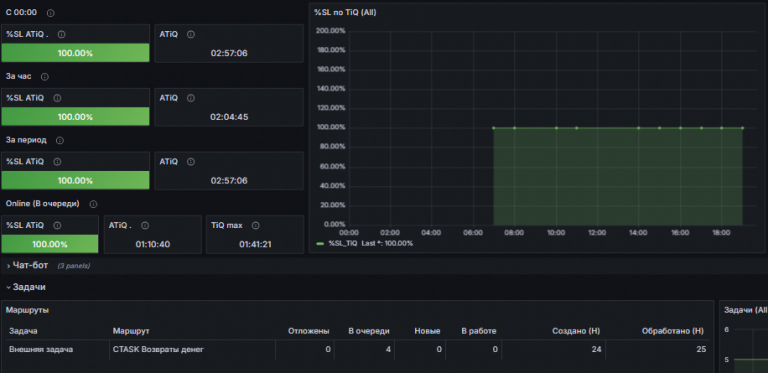Image resolution: width=768 pixels, height=373 pixels.
Task: Click info icon next to За час
Action: (x=45, y=77)
